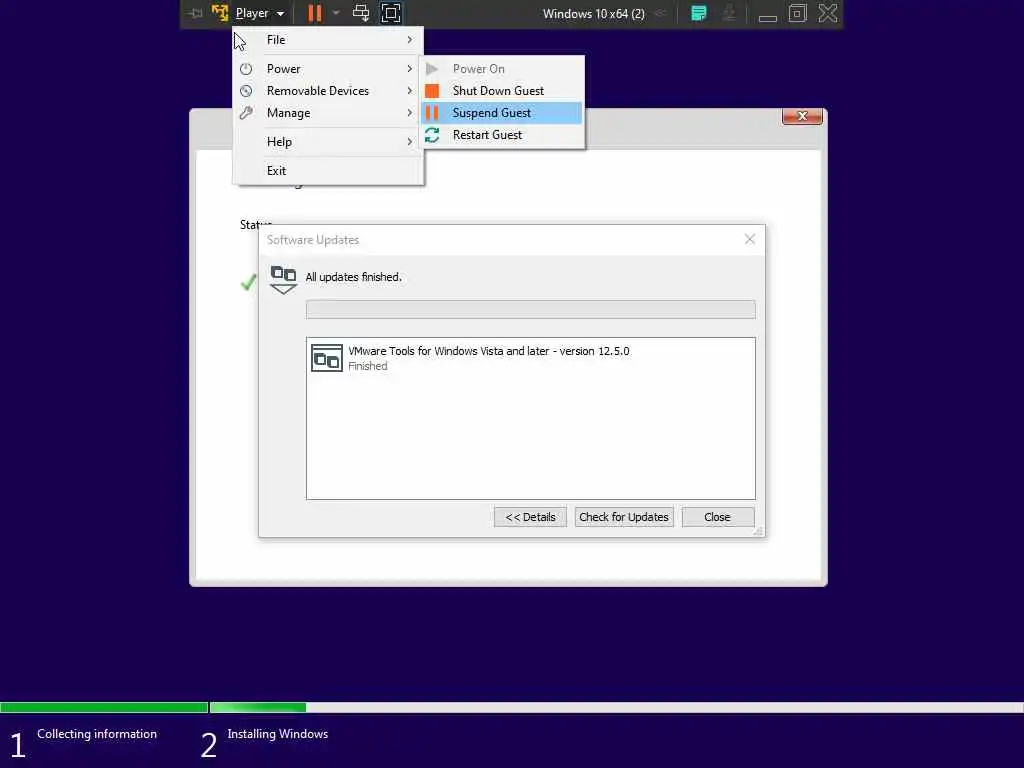Click the Software Updates dialog title
The width and height of the screenshot is (1024, 768).
coord(313,240)
